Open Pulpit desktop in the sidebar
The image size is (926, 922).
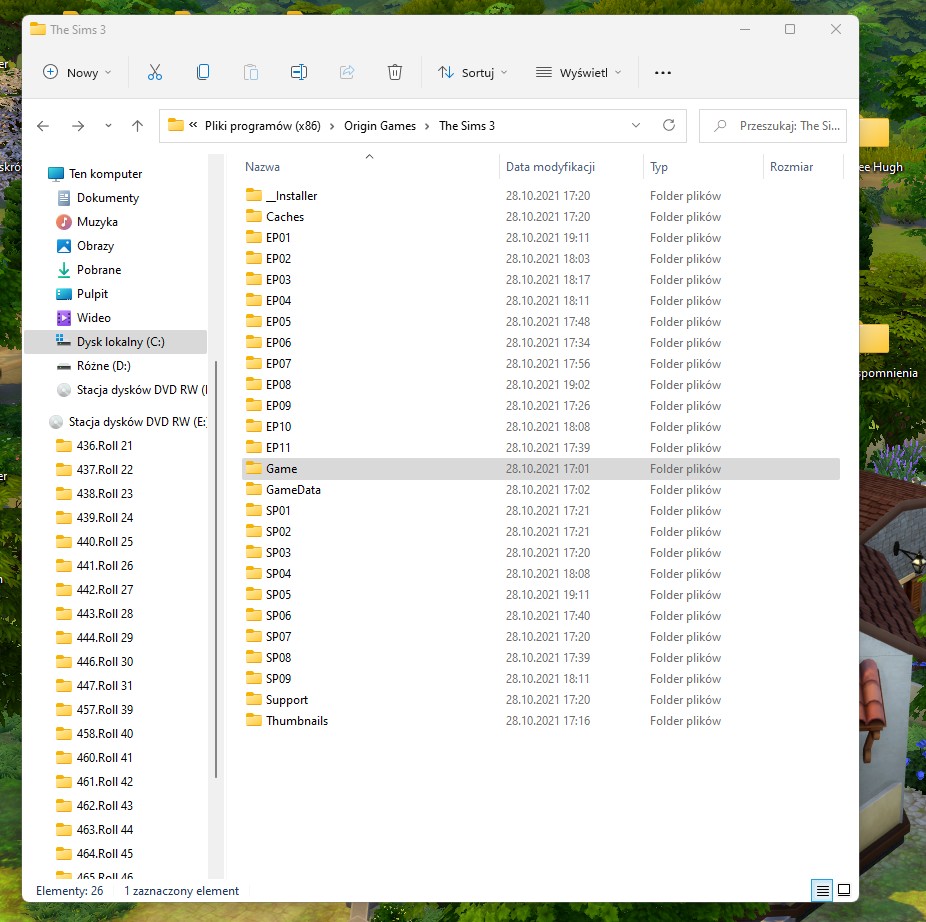83,294
